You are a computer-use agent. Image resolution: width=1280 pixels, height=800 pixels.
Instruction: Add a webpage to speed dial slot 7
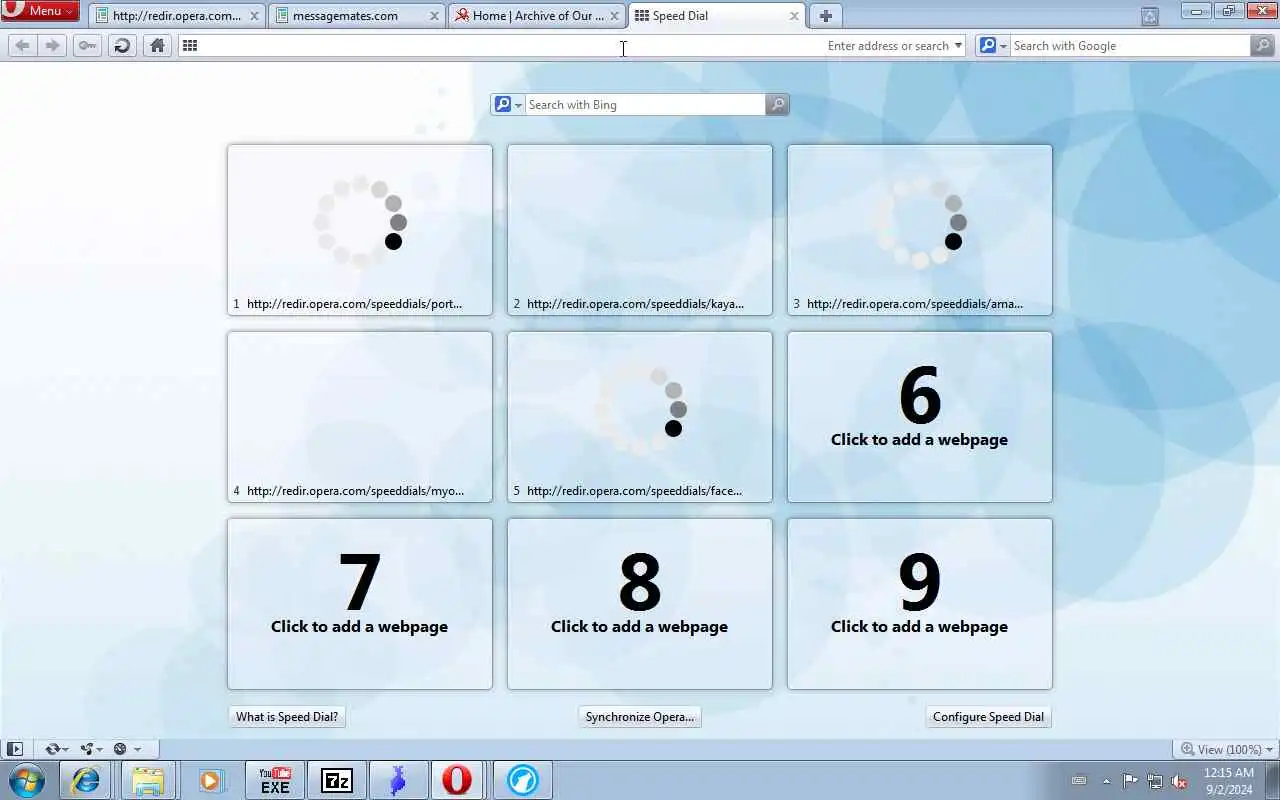pyautogui.click(x=360, y=604)
